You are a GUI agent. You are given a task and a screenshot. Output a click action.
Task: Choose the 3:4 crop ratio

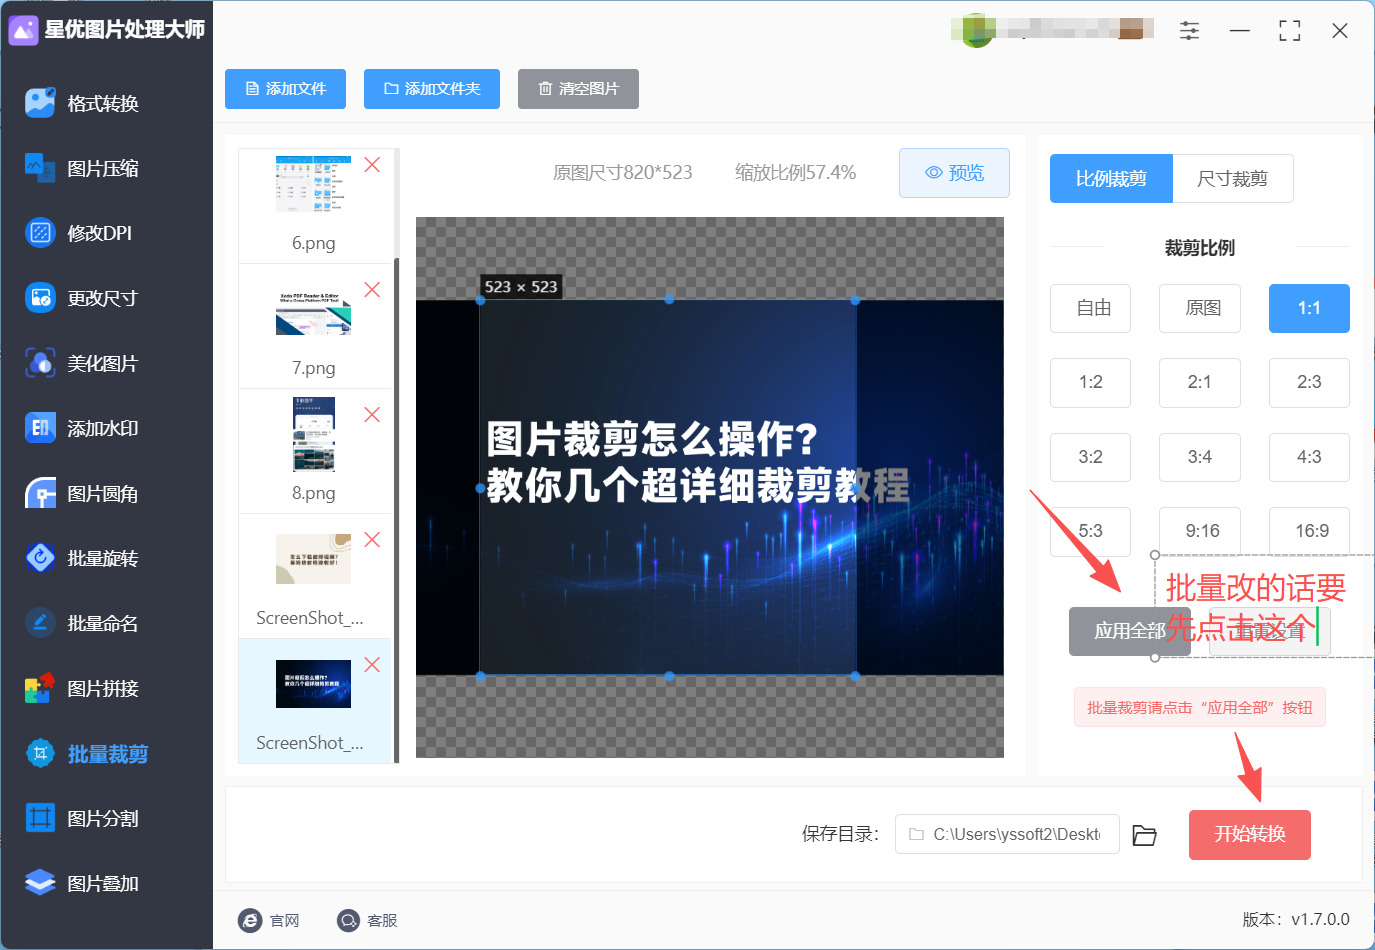(1200, 458)
